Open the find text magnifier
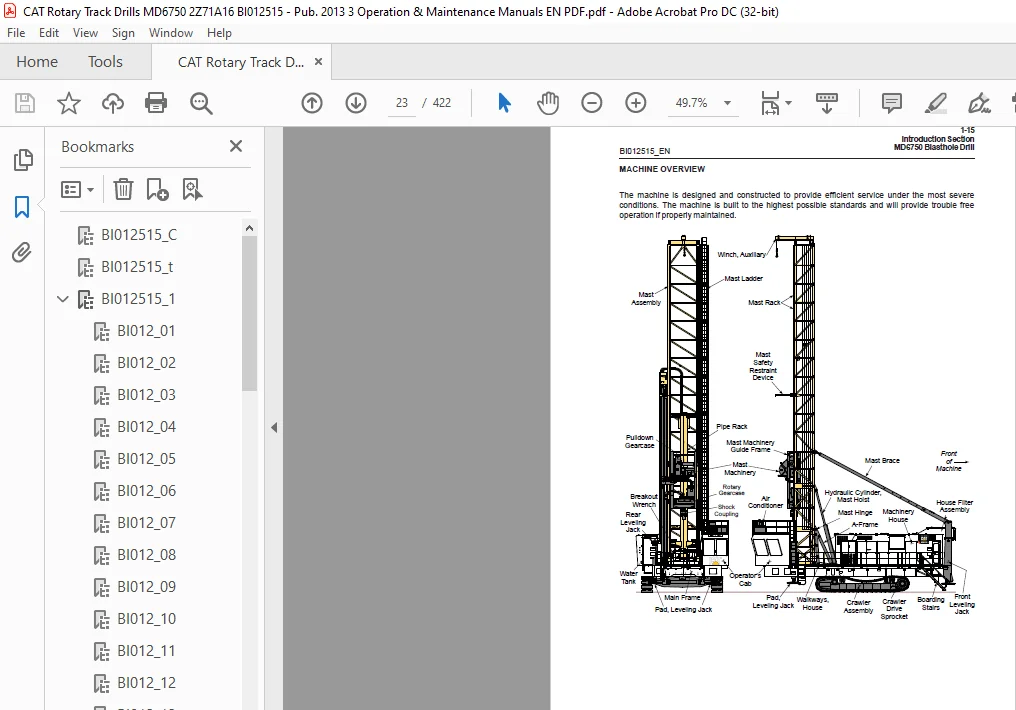This screenshot has height=710, width=1016. (201, 103)
